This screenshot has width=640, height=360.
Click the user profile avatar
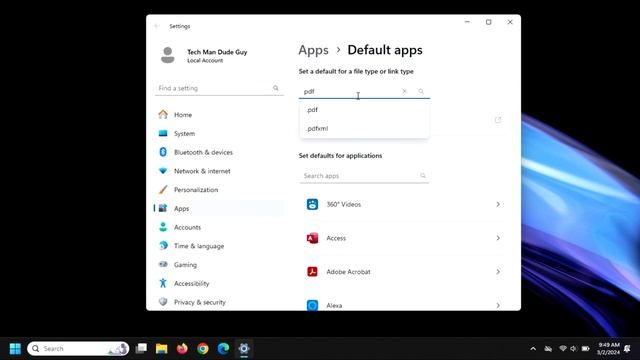[x=168, y=55]
